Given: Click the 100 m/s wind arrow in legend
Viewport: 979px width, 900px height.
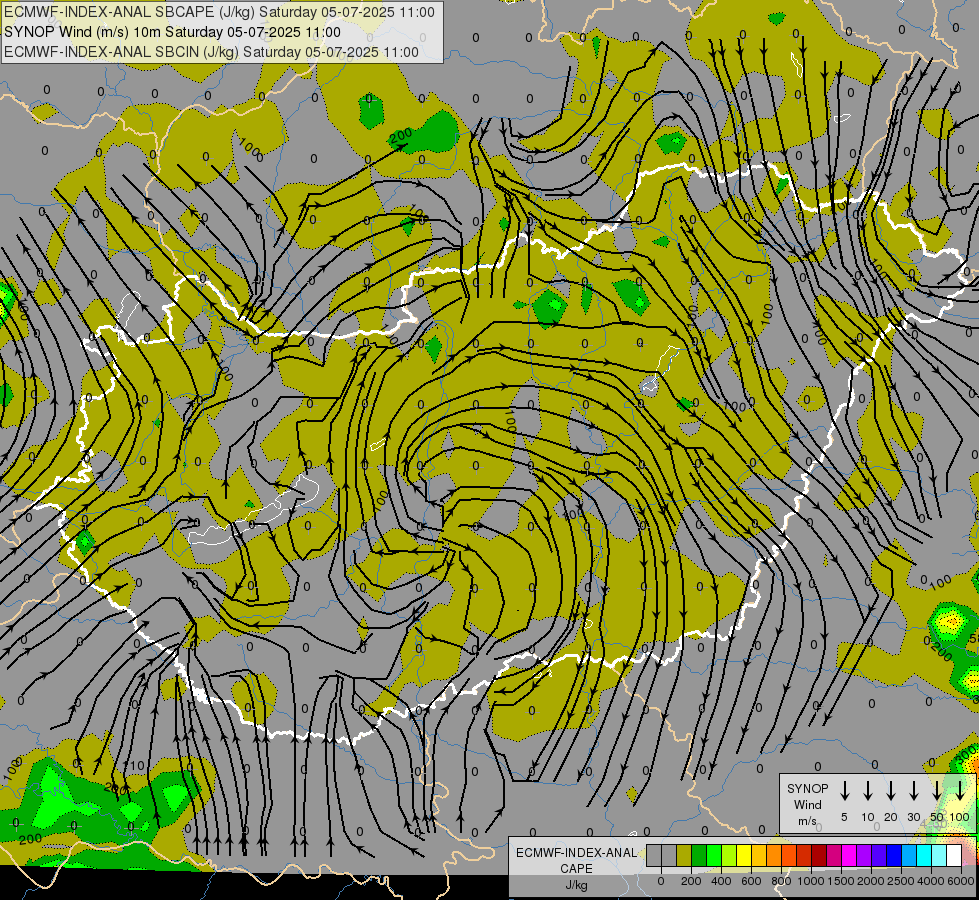Looking at the screenshot, I should (x=960, y=790).
